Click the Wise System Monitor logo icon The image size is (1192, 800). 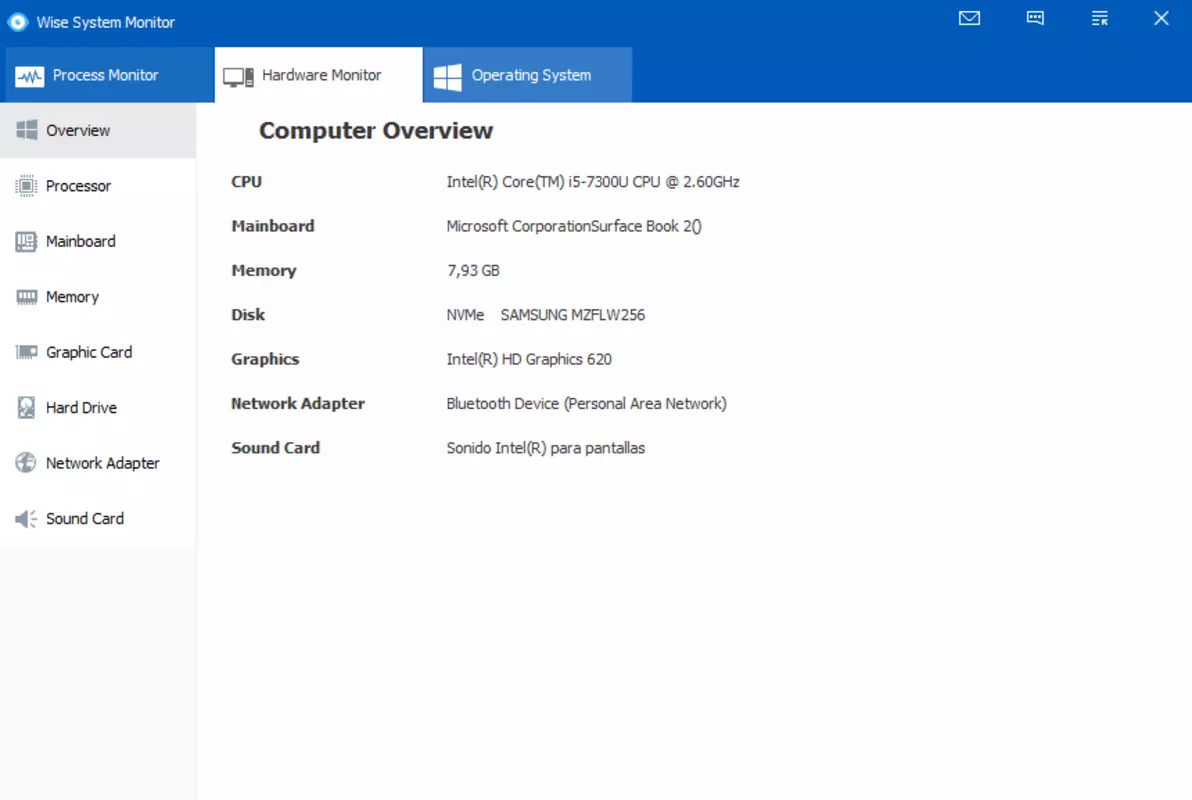tap(17, 22)
